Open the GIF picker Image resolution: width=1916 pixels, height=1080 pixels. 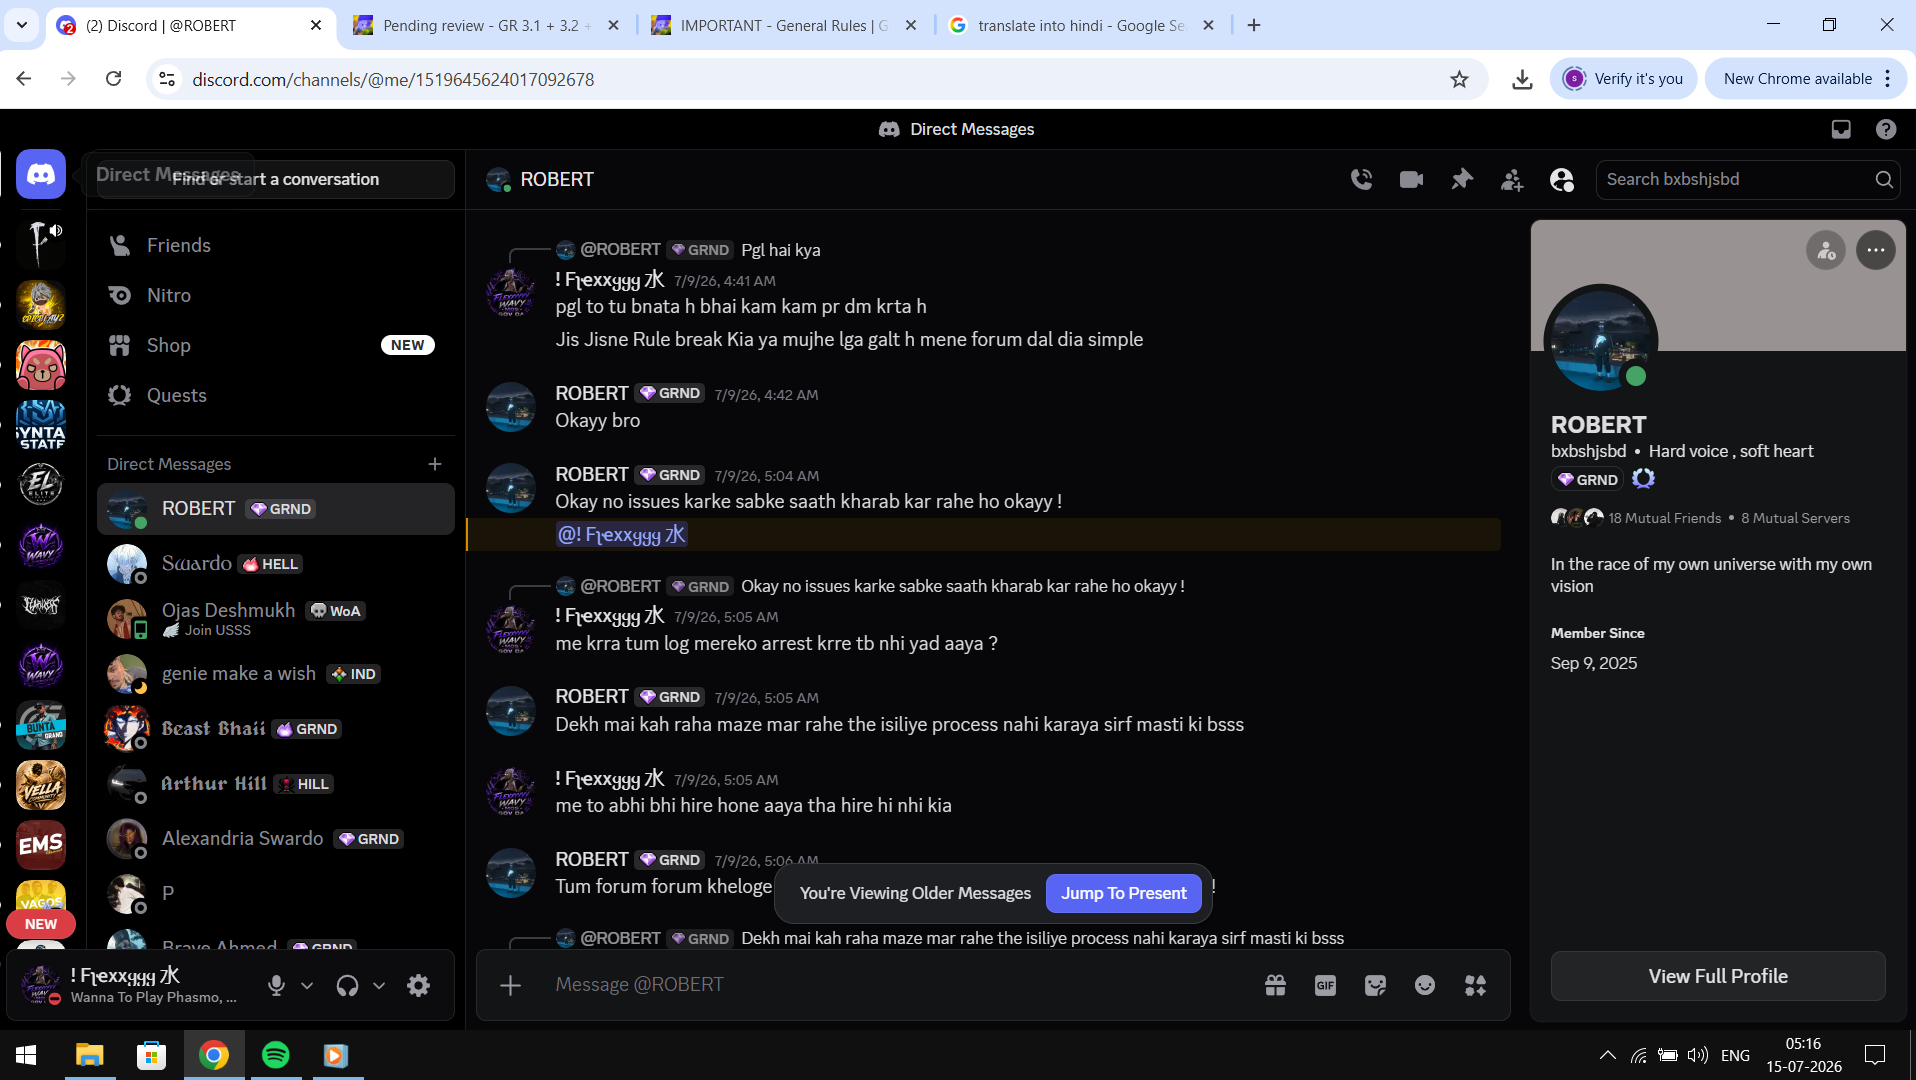(1325, 985)
